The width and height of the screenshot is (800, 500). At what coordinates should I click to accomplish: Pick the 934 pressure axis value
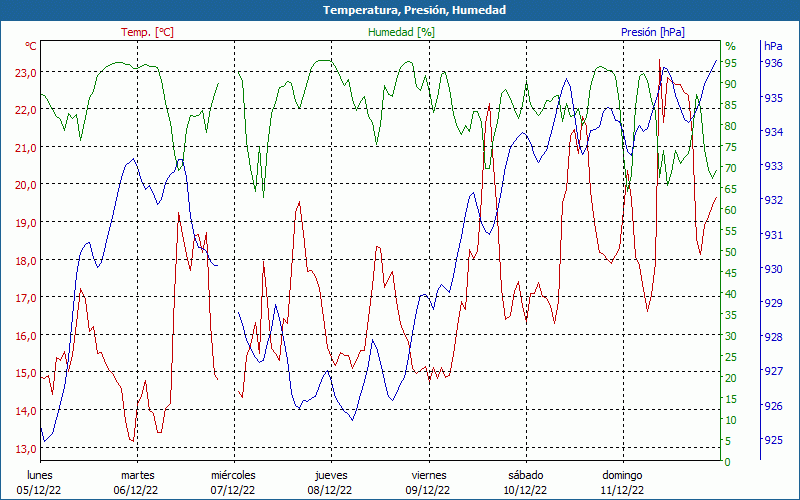772,132
